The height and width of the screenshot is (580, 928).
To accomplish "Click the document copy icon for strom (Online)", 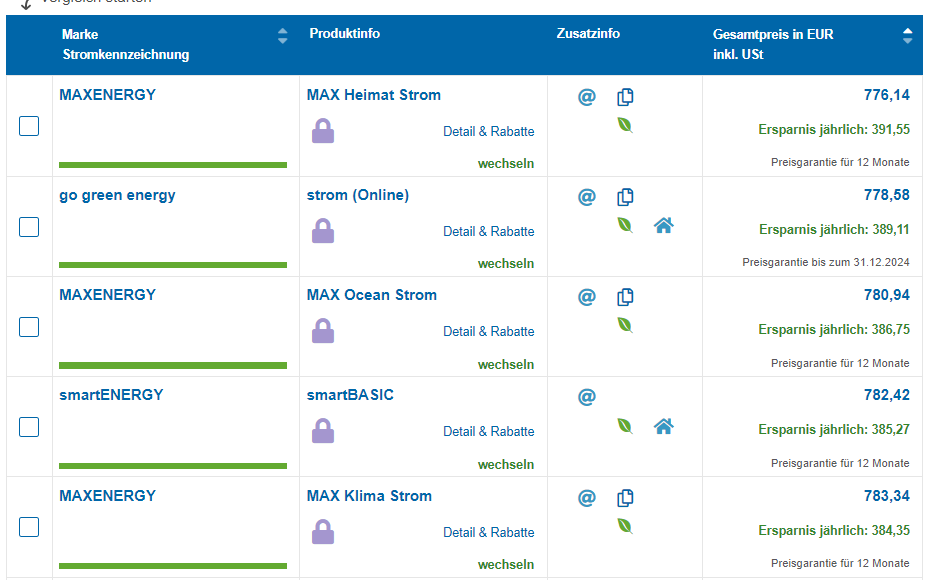I will tap(625, 196).
